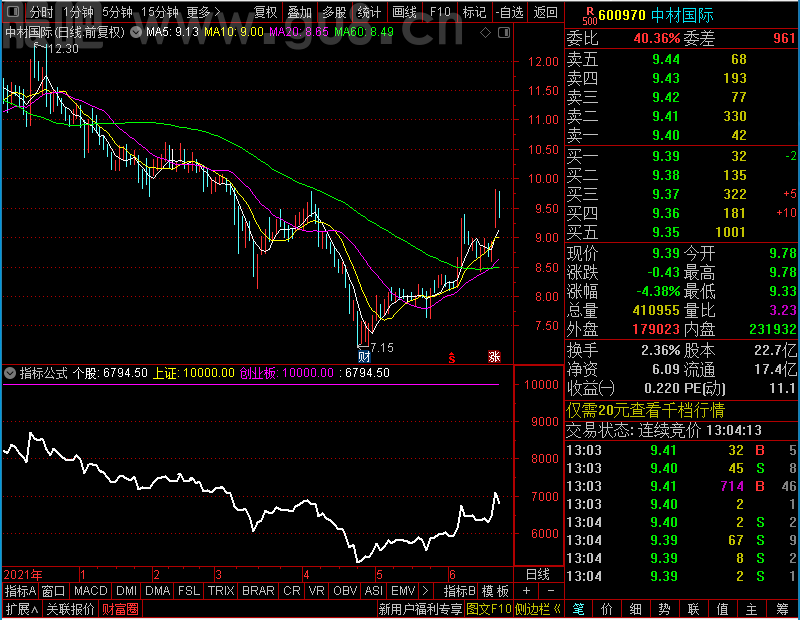
Task: Collapse the 侧边栏 sidebar
Action: [537, 609]
